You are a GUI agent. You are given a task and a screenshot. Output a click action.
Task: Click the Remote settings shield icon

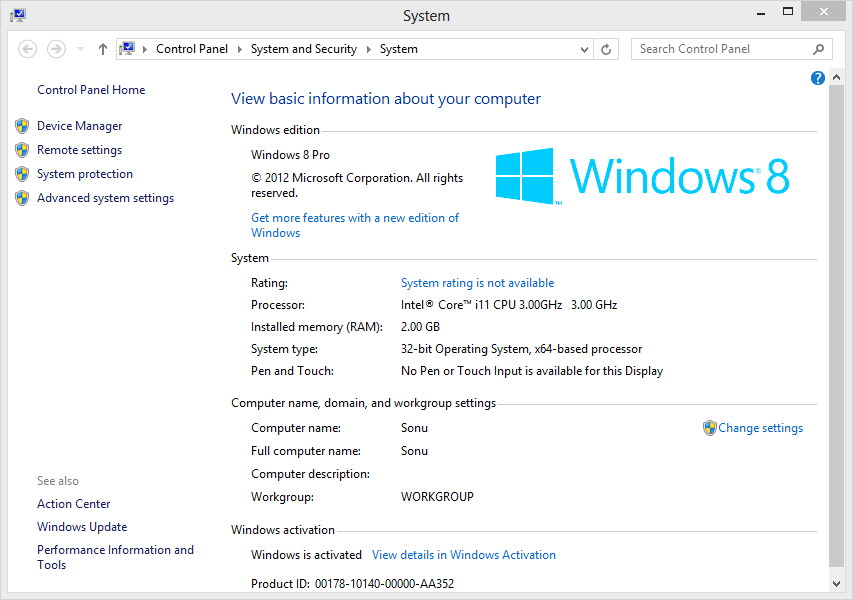[22, 149]
